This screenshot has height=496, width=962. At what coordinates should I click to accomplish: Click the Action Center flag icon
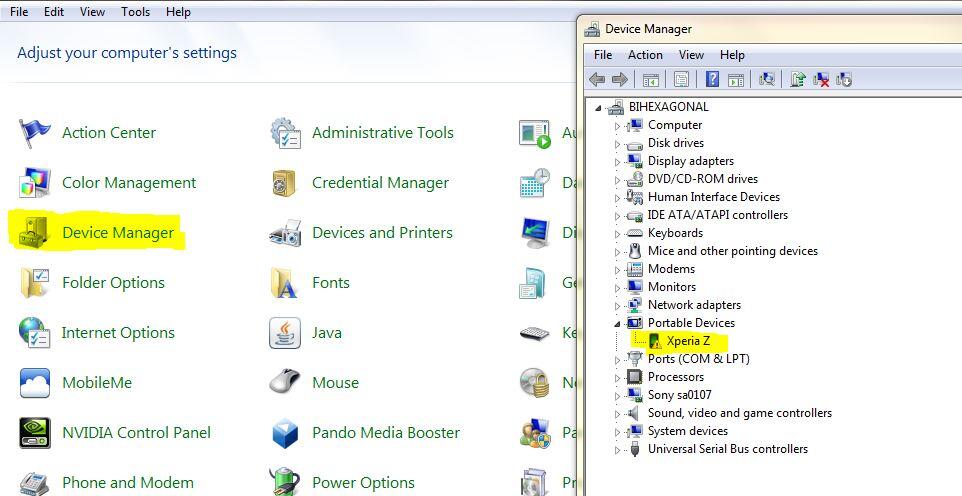34,133
